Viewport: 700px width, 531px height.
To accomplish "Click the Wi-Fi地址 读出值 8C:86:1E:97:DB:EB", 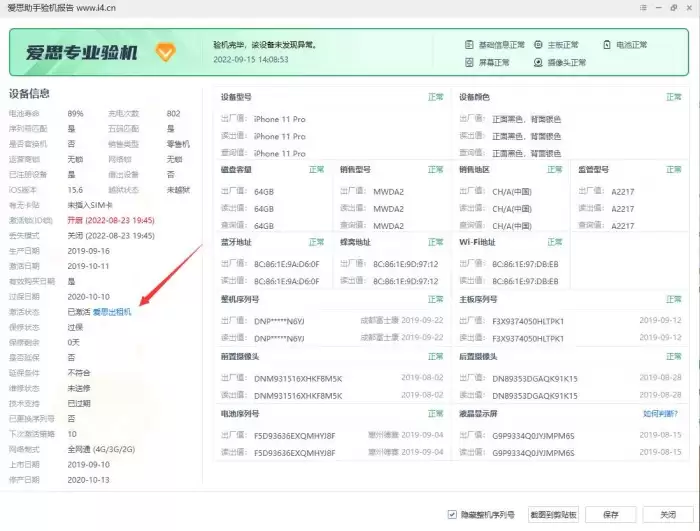I will [x=525, y=282].
